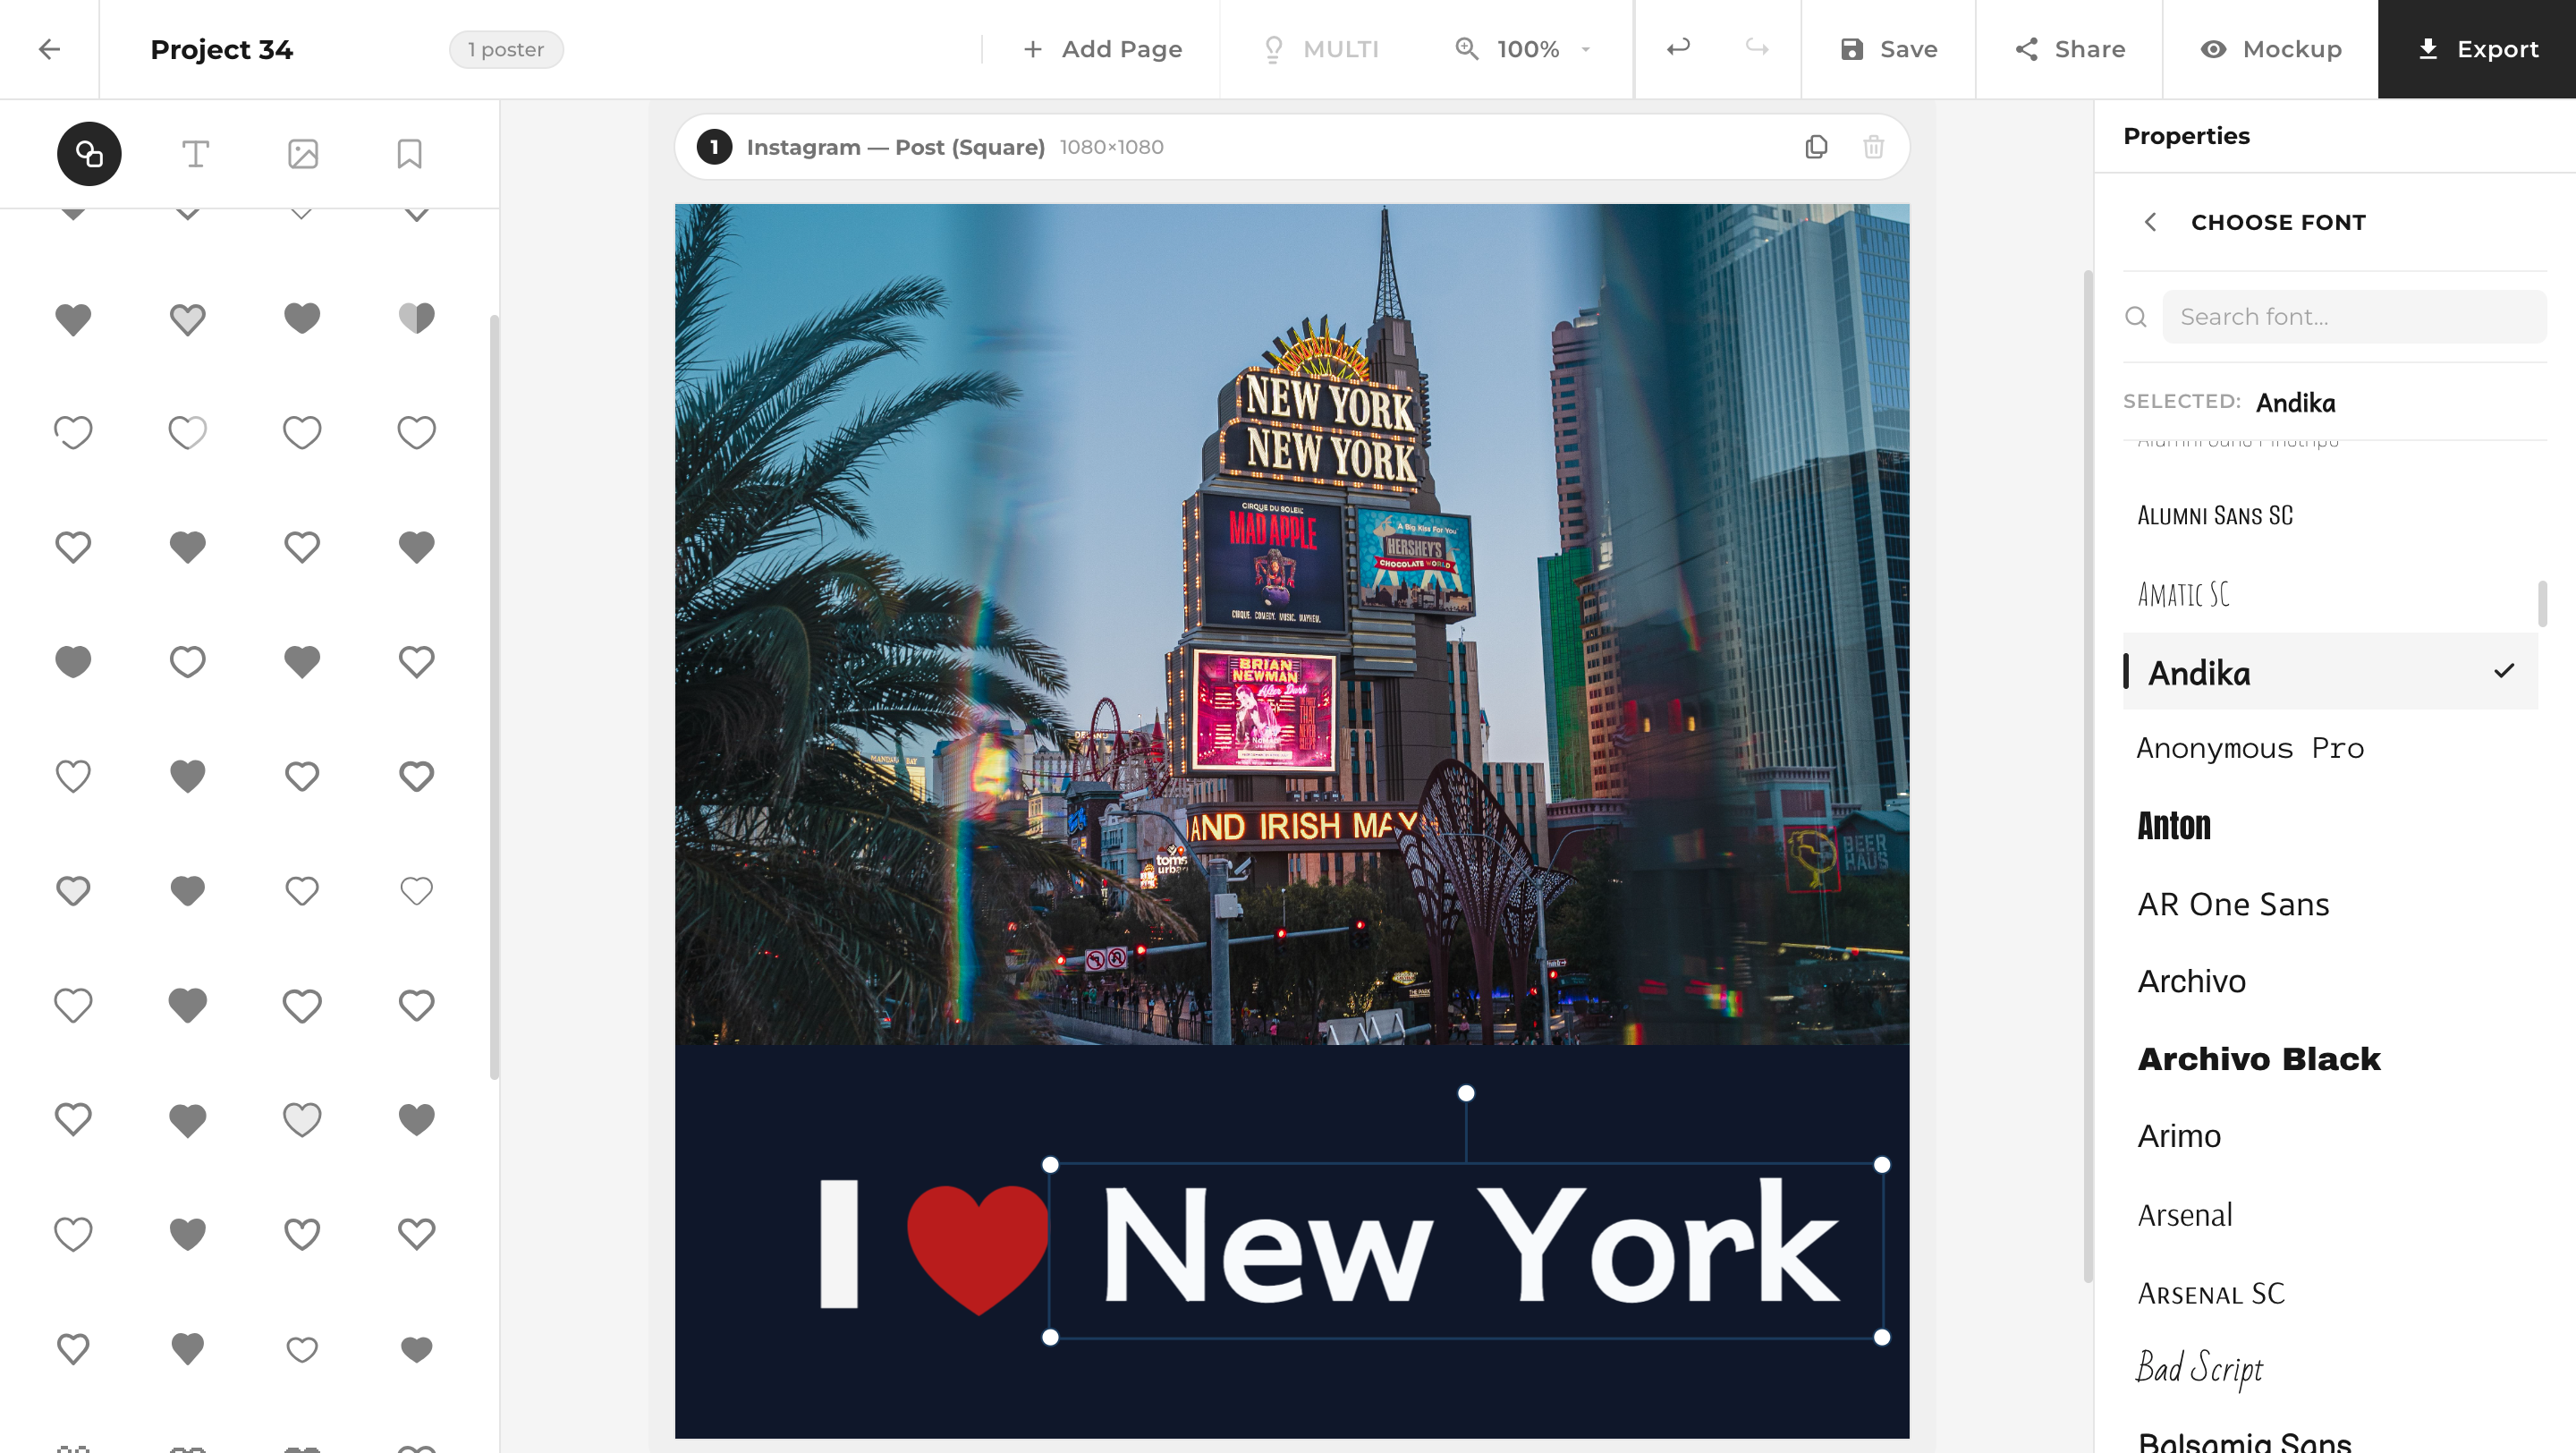Click the Project 34 title
Screen dimensions: 2576x1453
222,49
